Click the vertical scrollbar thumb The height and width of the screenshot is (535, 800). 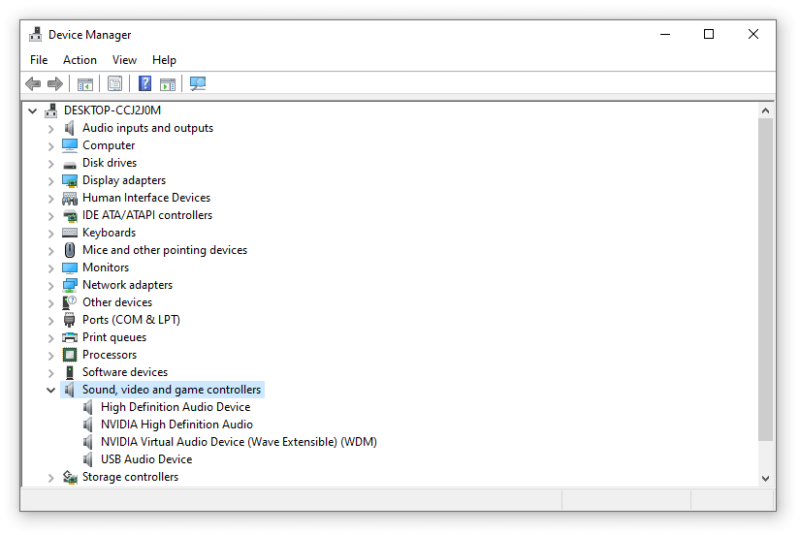pyautogui.click(x=765, y=279)
